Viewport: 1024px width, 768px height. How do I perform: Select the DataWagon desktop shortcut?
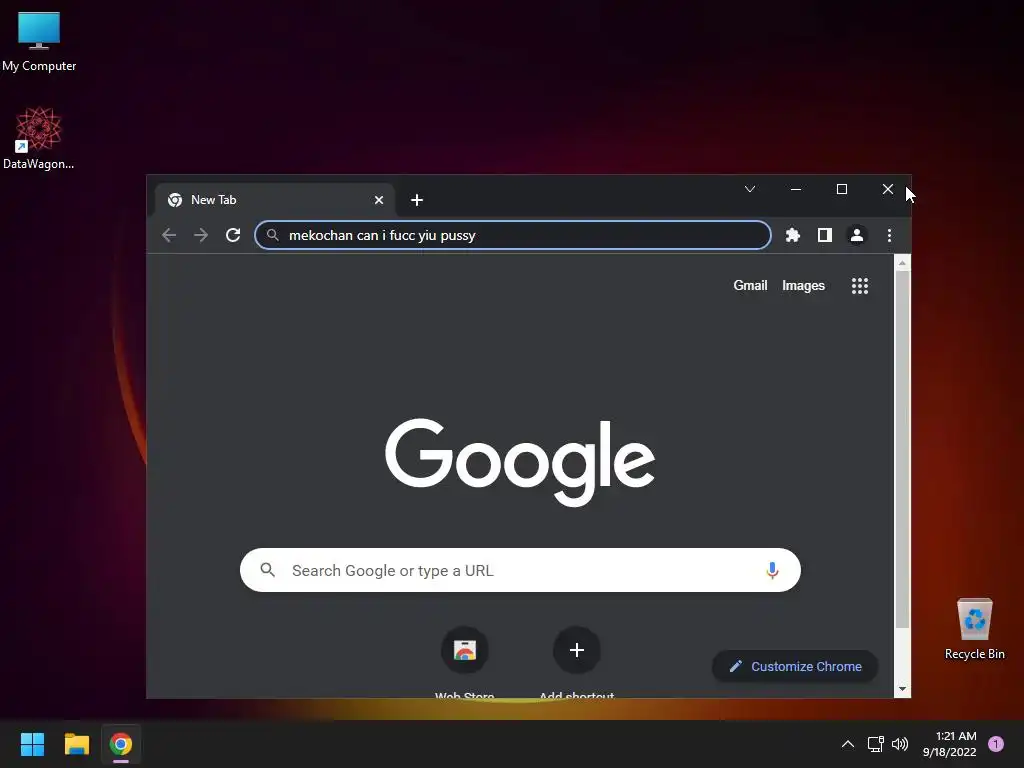(x=39, y=138)
